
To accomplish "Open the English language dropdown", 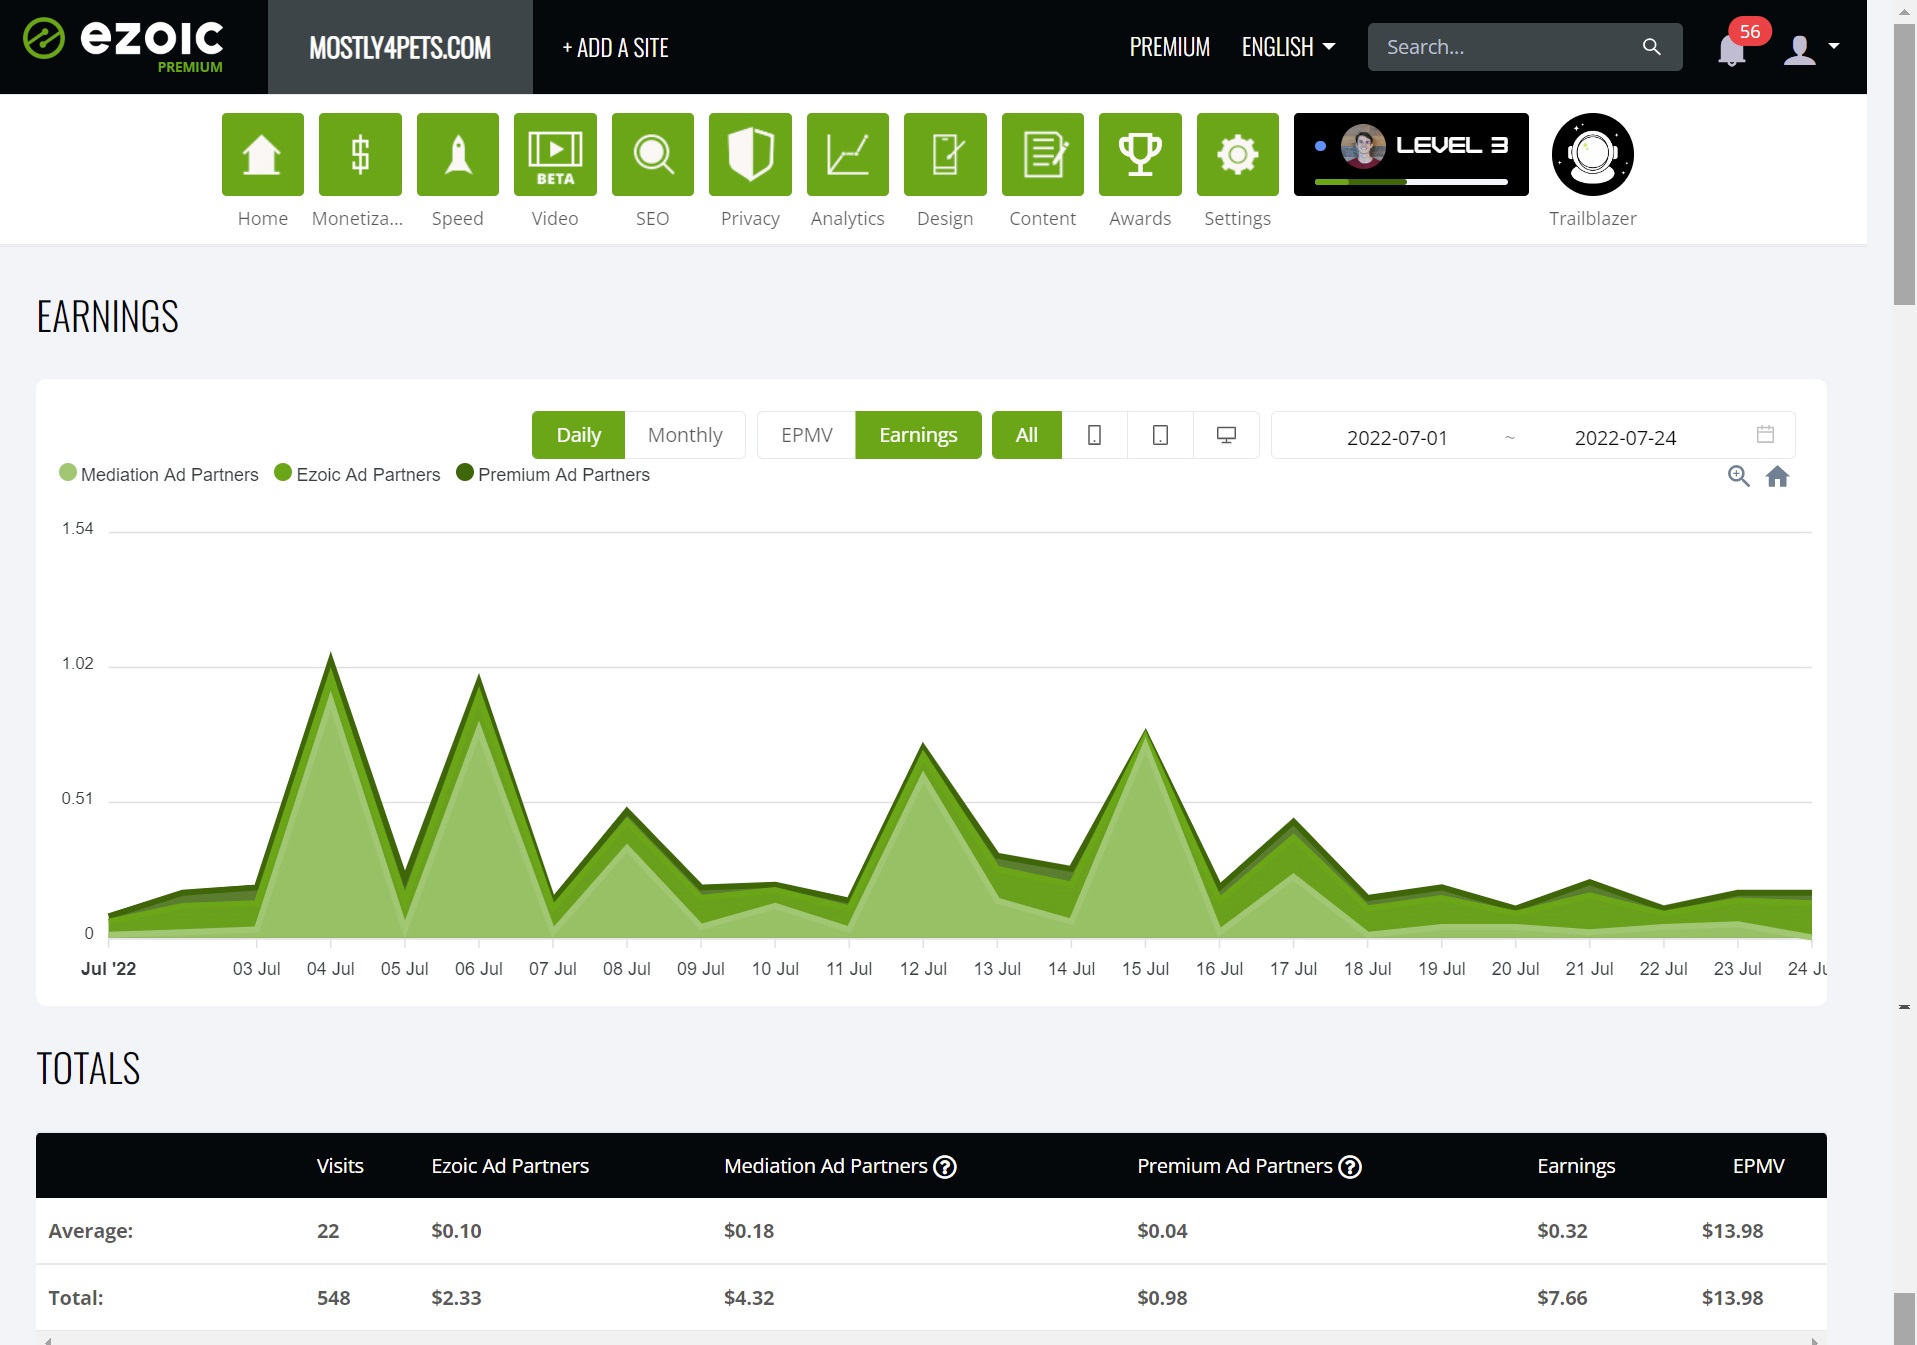I will 1288,47.
